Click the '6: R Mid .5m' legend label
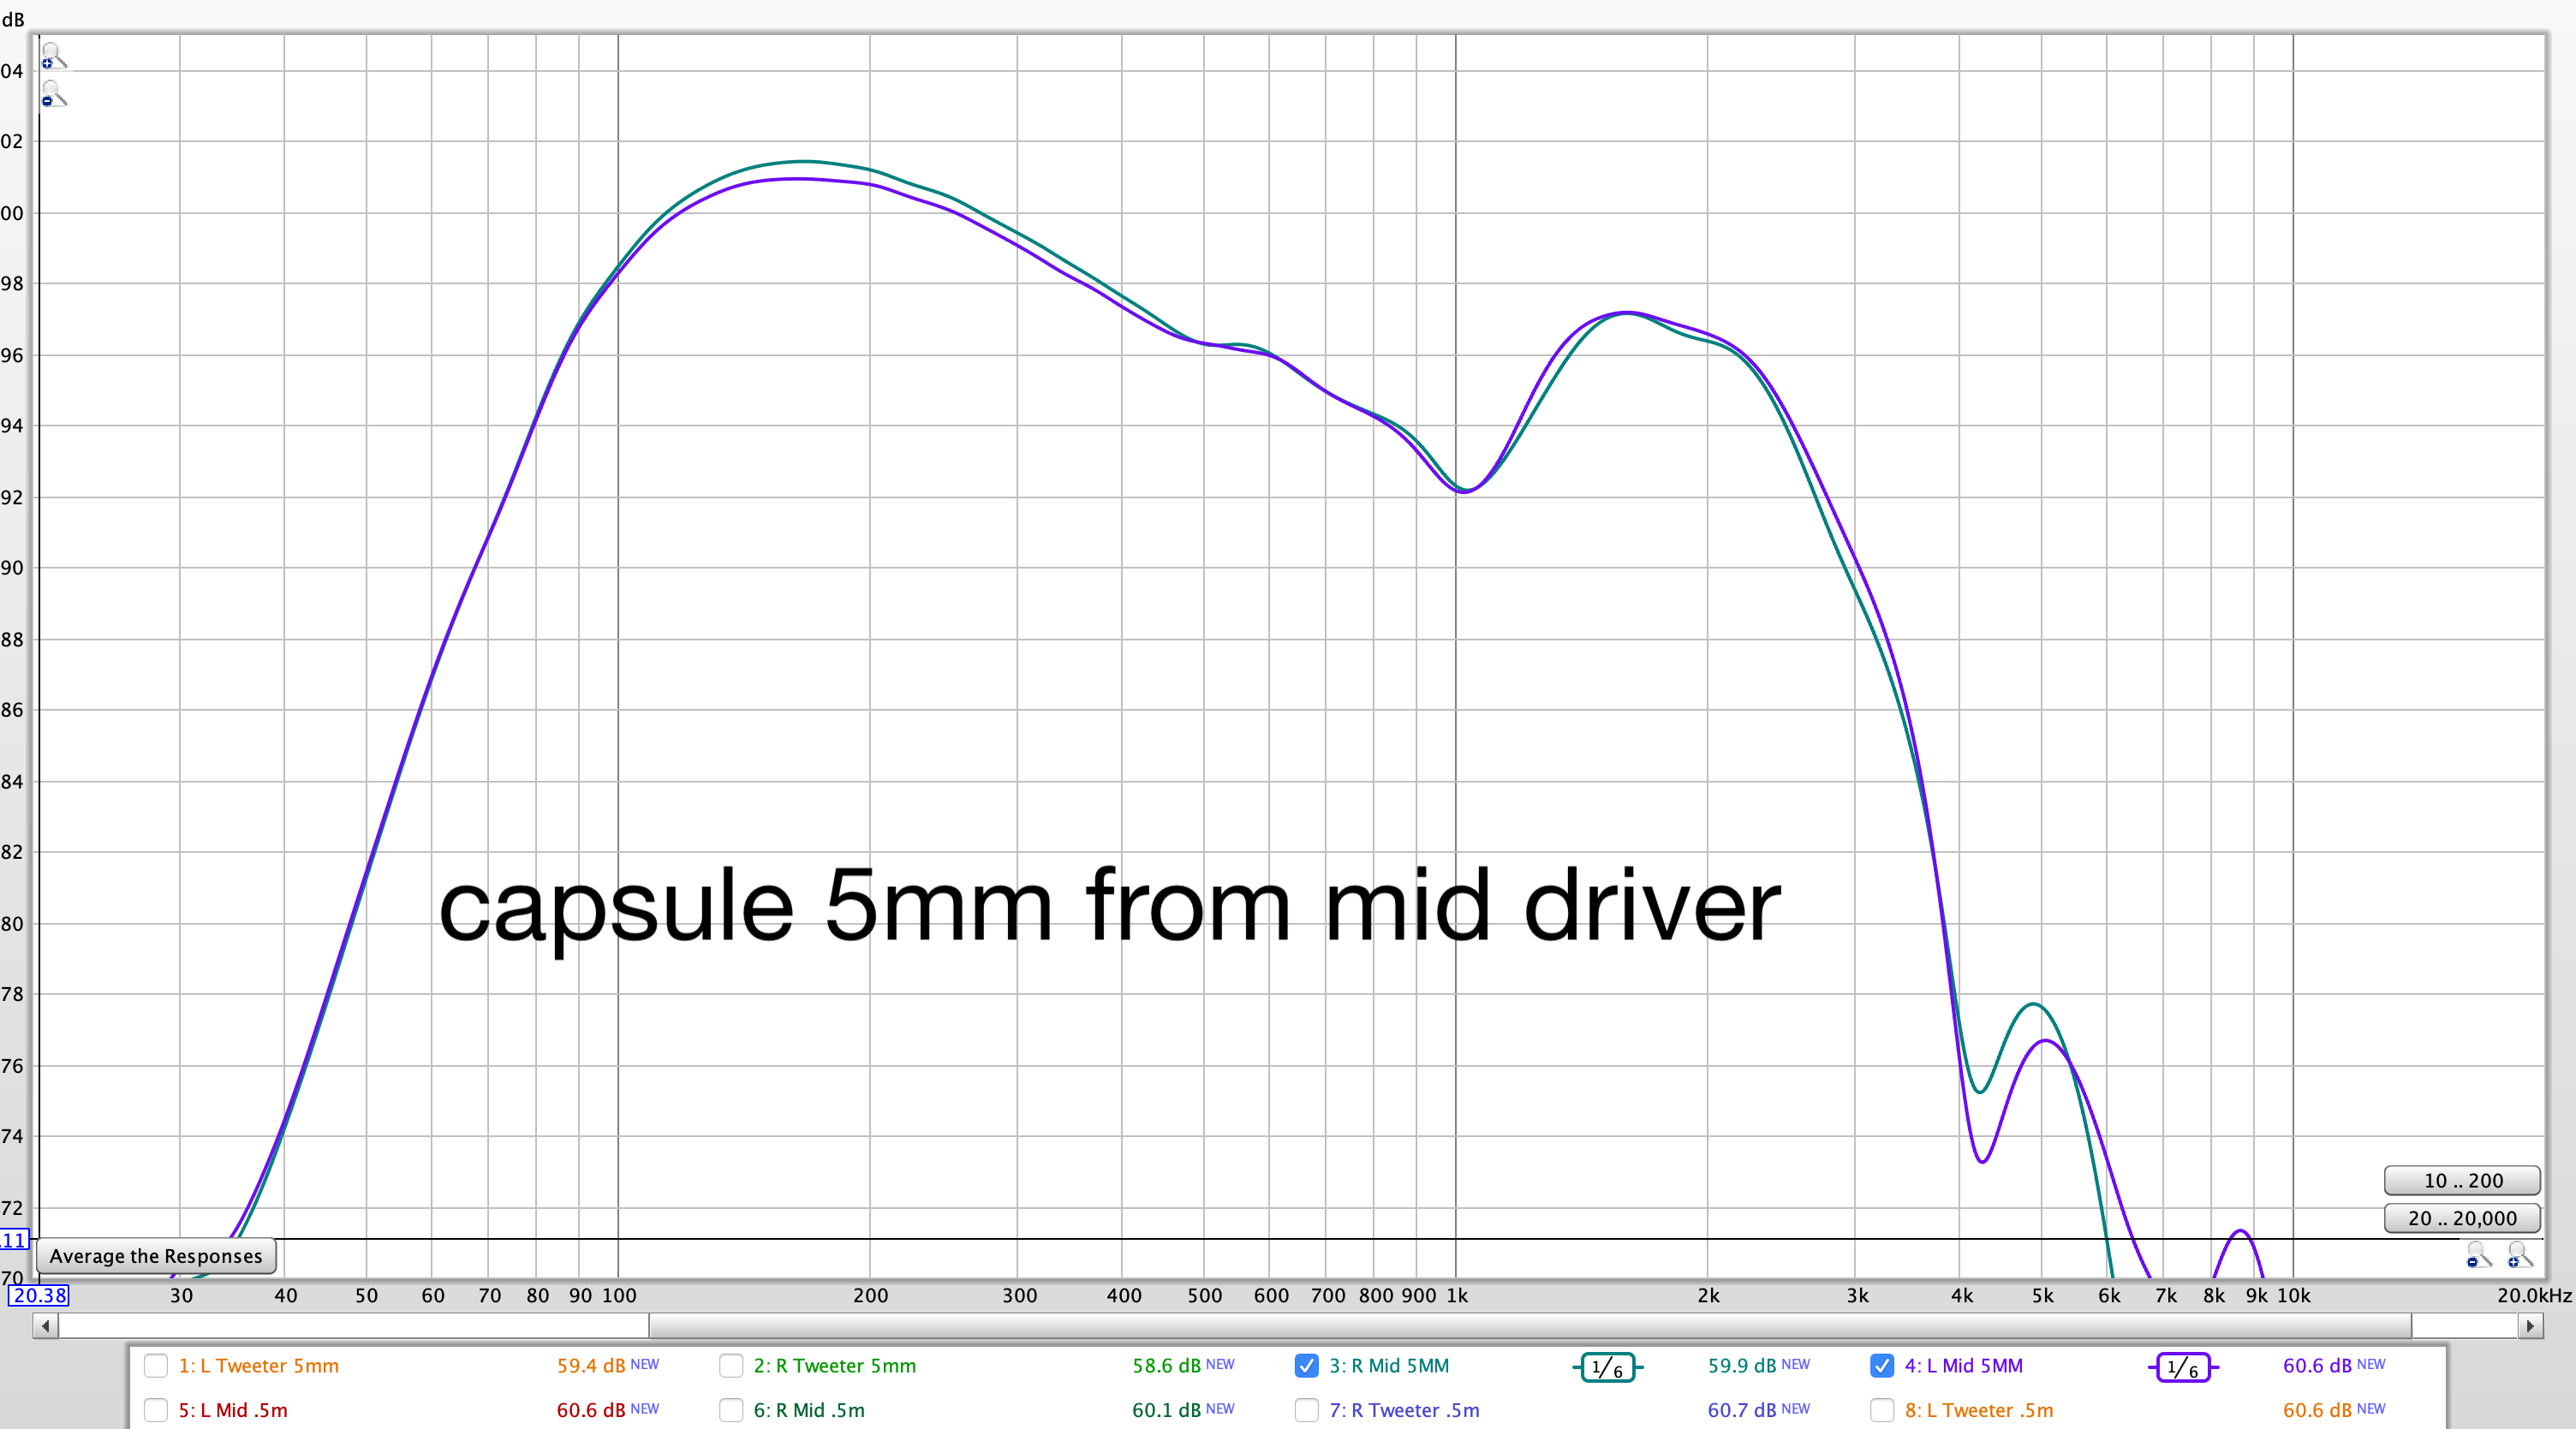 pyautogui.click(x=809, y=1411)
